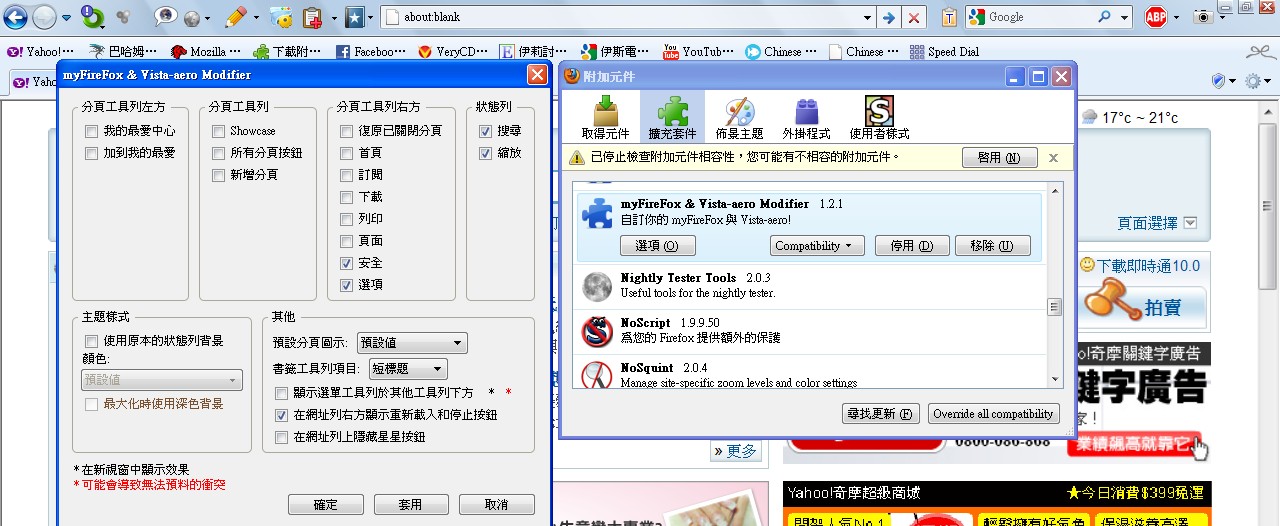
Task: Uncheck the 安全 checkbox
Action: [347, 263]
